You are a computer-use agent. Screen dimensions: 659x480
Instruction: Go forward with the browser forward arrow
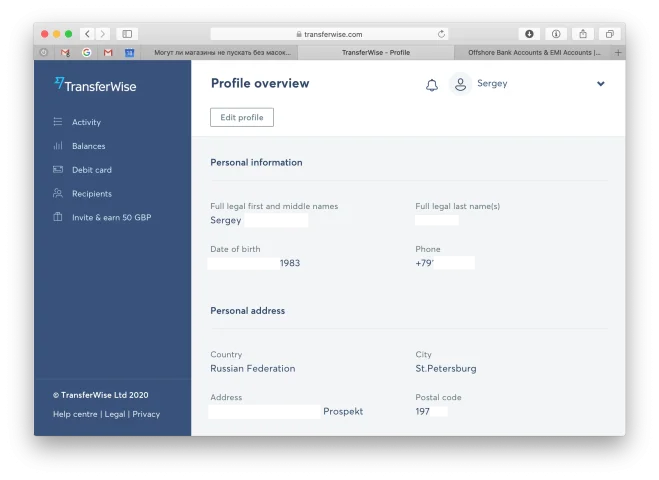tap(103, 34)
